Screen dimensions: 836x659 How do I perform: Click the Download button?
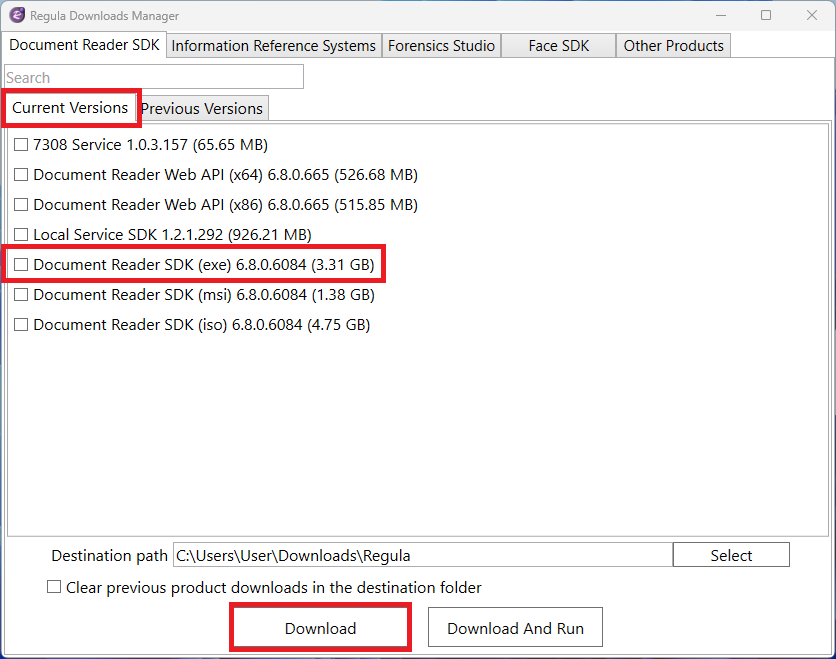320,628
